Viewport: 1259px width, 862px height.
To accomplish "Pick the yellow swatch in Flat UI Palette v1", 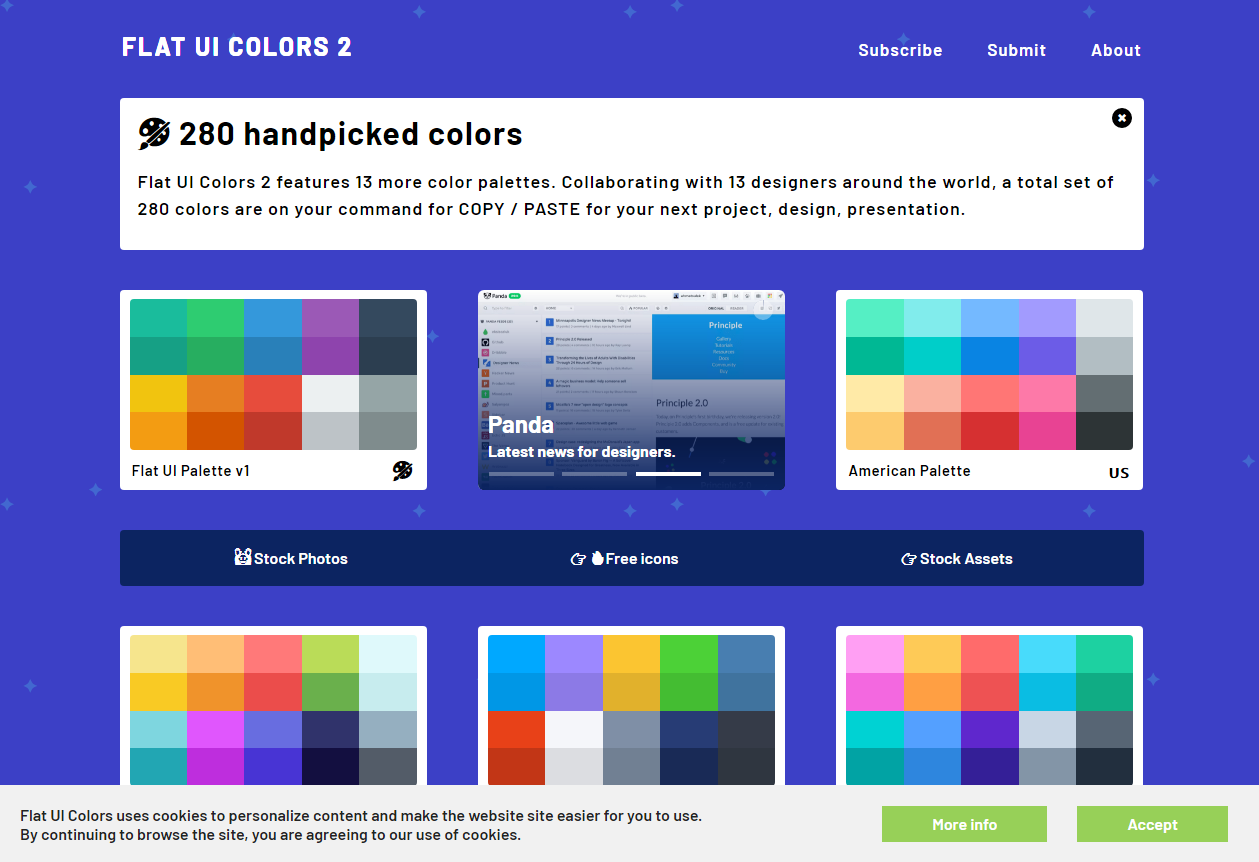I will coord(158,393).
